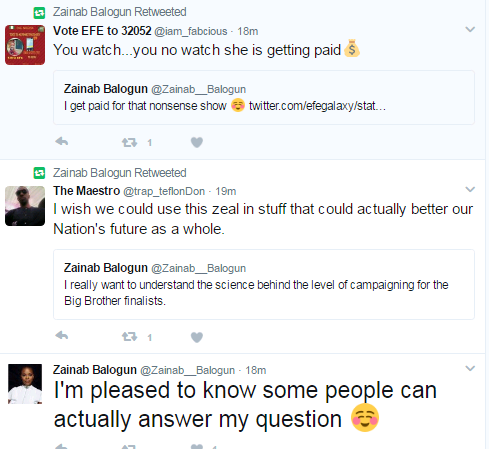Open options chevron on iam_fabcious tweet
Screen dimensions: 489x449
[470, 29]
